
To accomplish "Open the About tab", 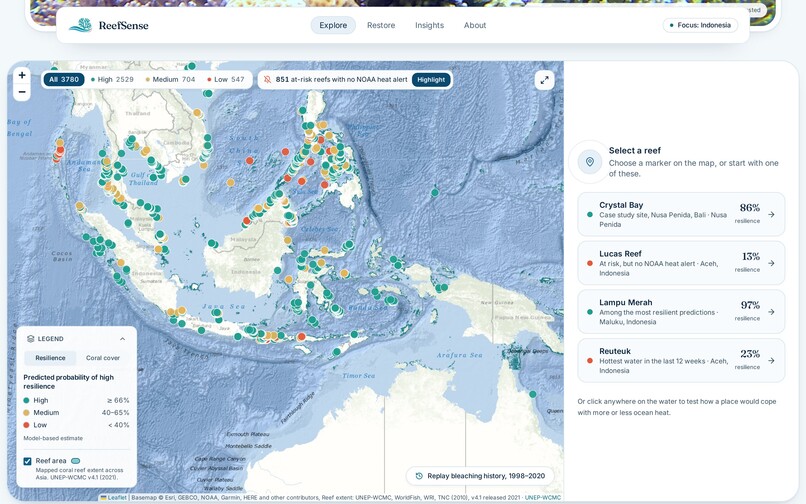I will coord(474,25).
